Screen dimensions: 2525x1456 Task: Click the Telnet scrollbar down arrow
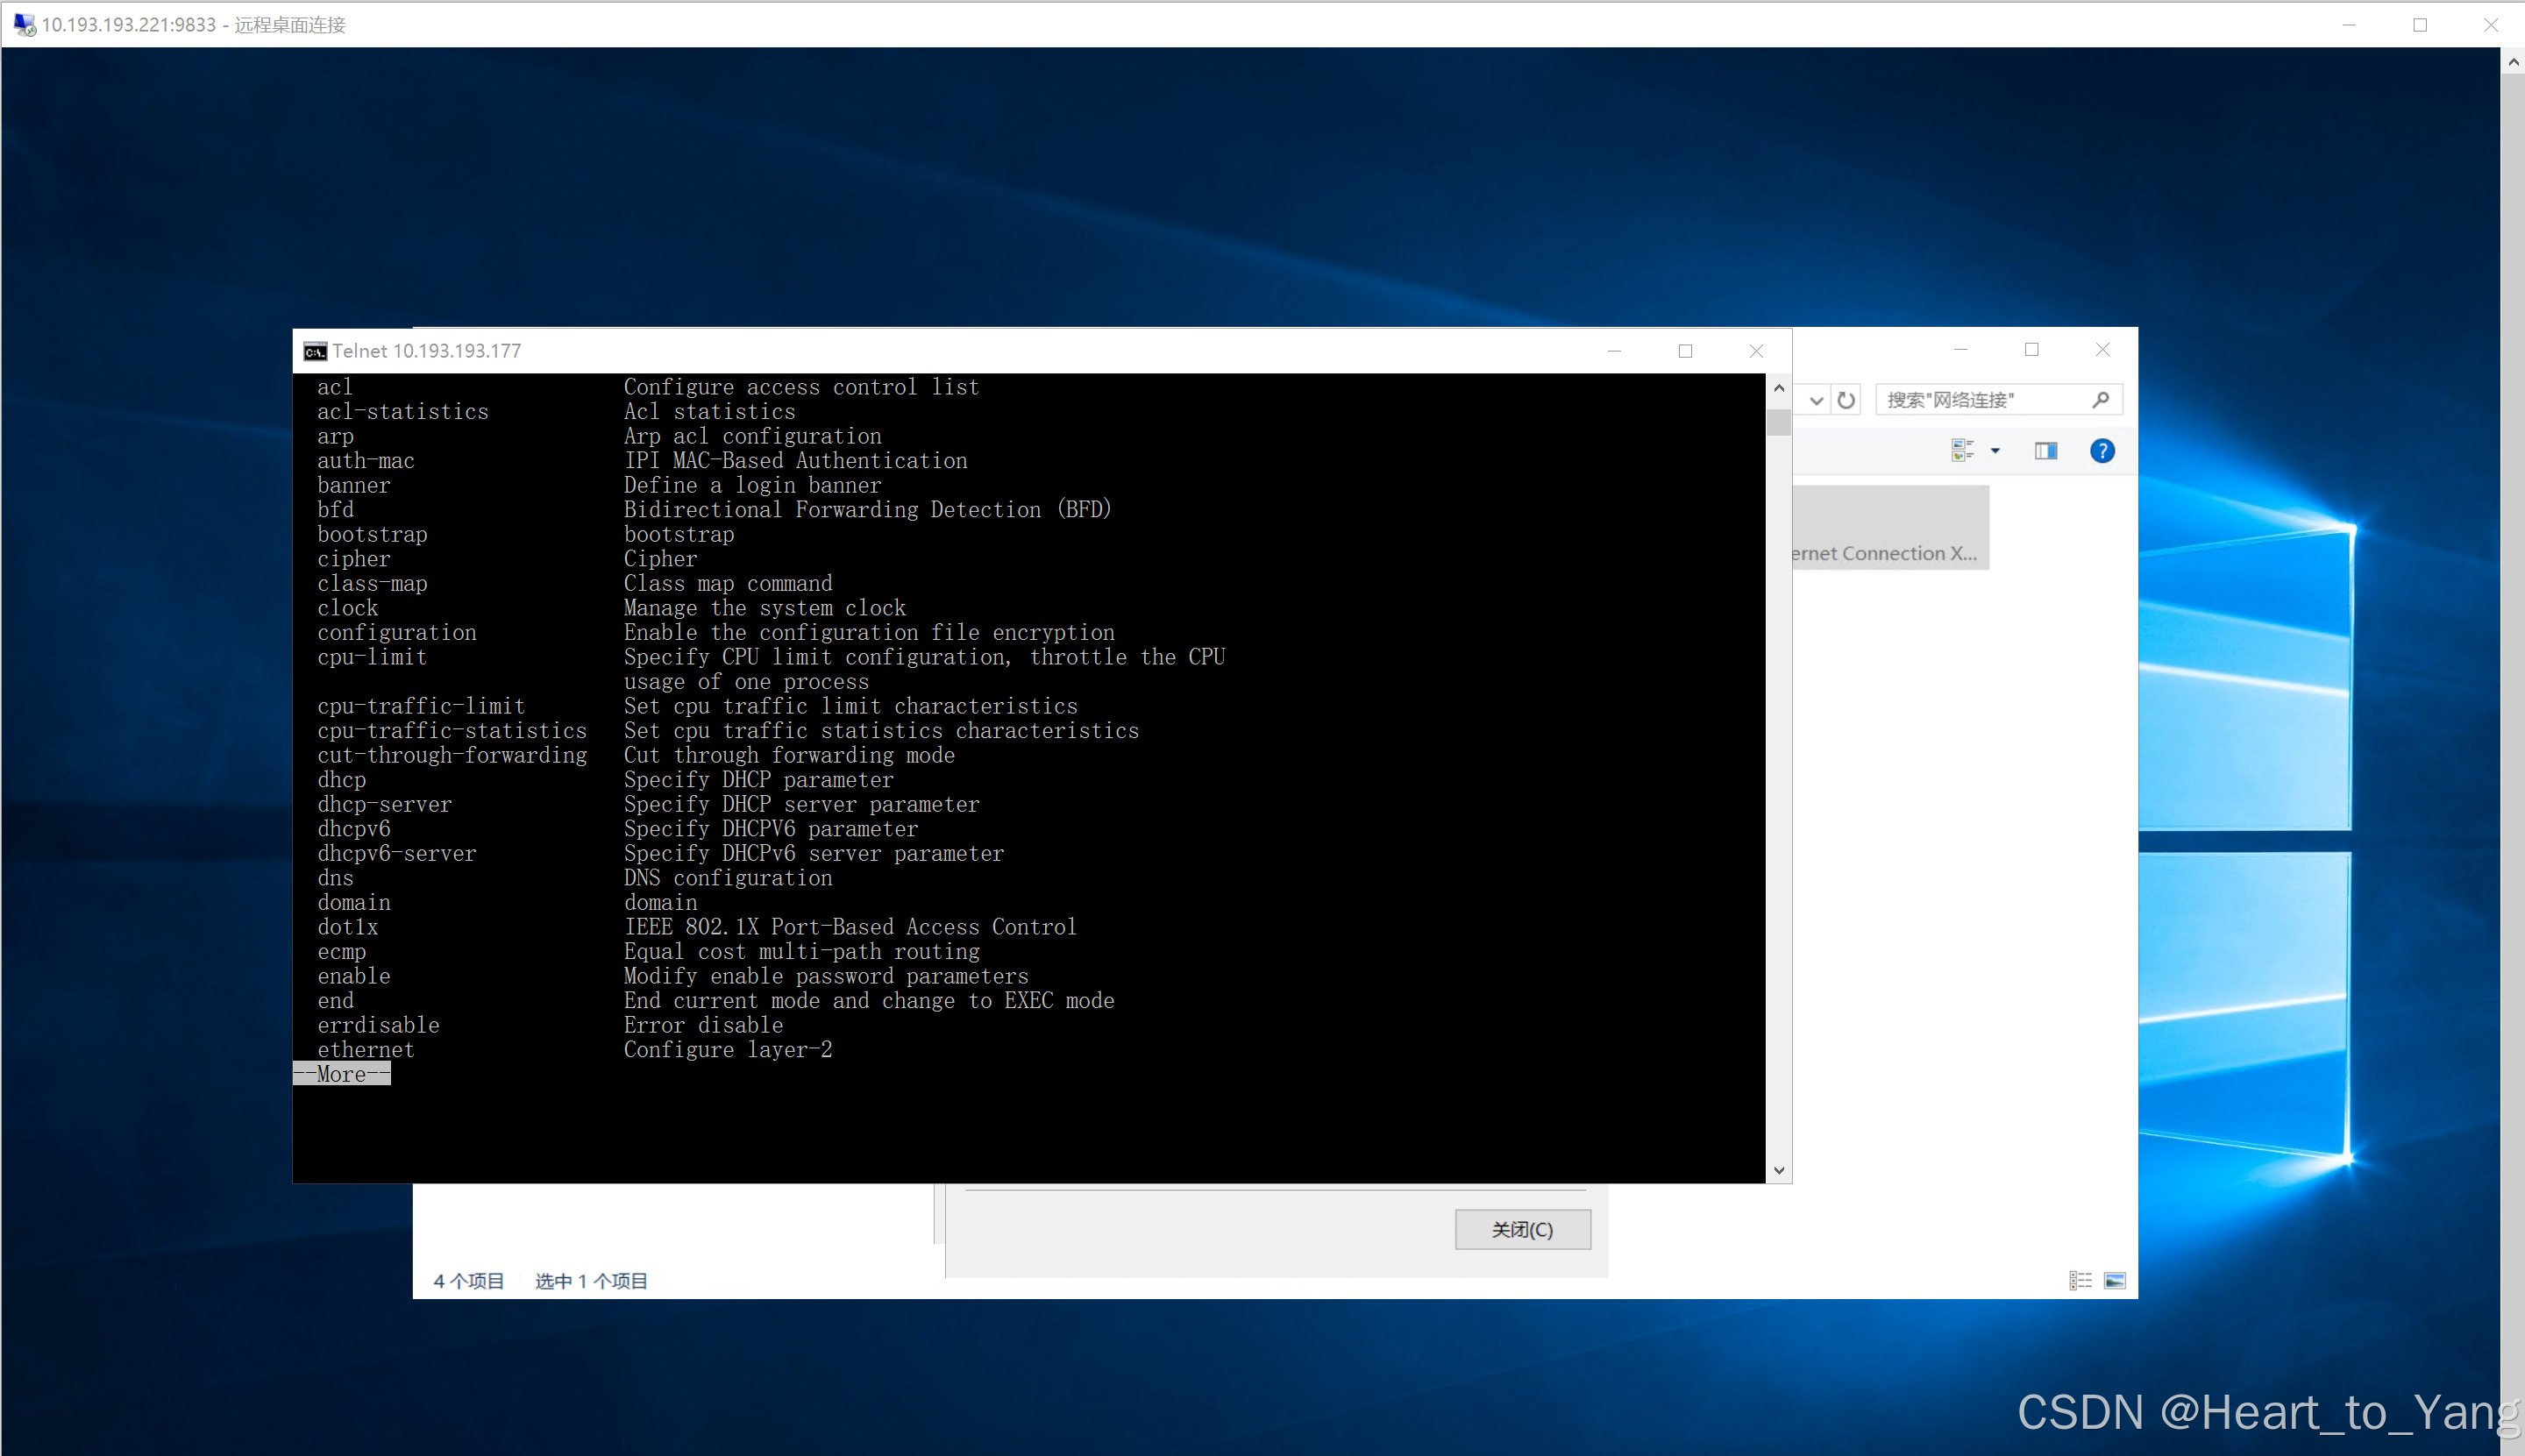pyautogui.click(x=1778, y=1170)
